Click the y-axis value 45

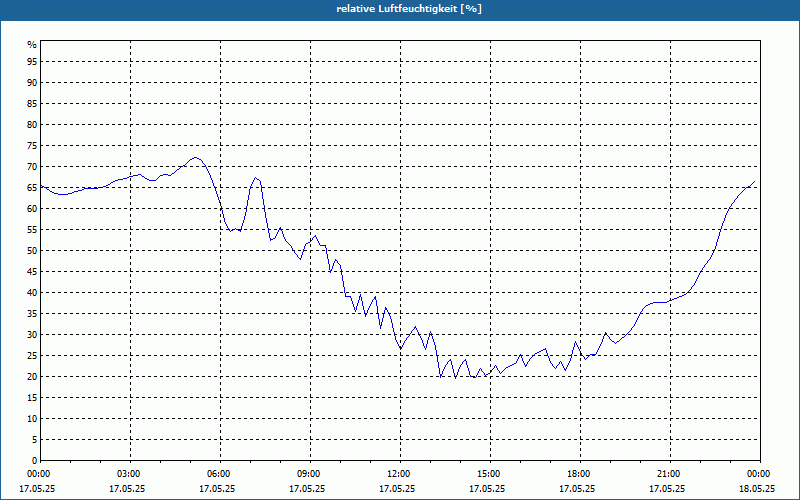pyautogui.click(x=32, y=272)
